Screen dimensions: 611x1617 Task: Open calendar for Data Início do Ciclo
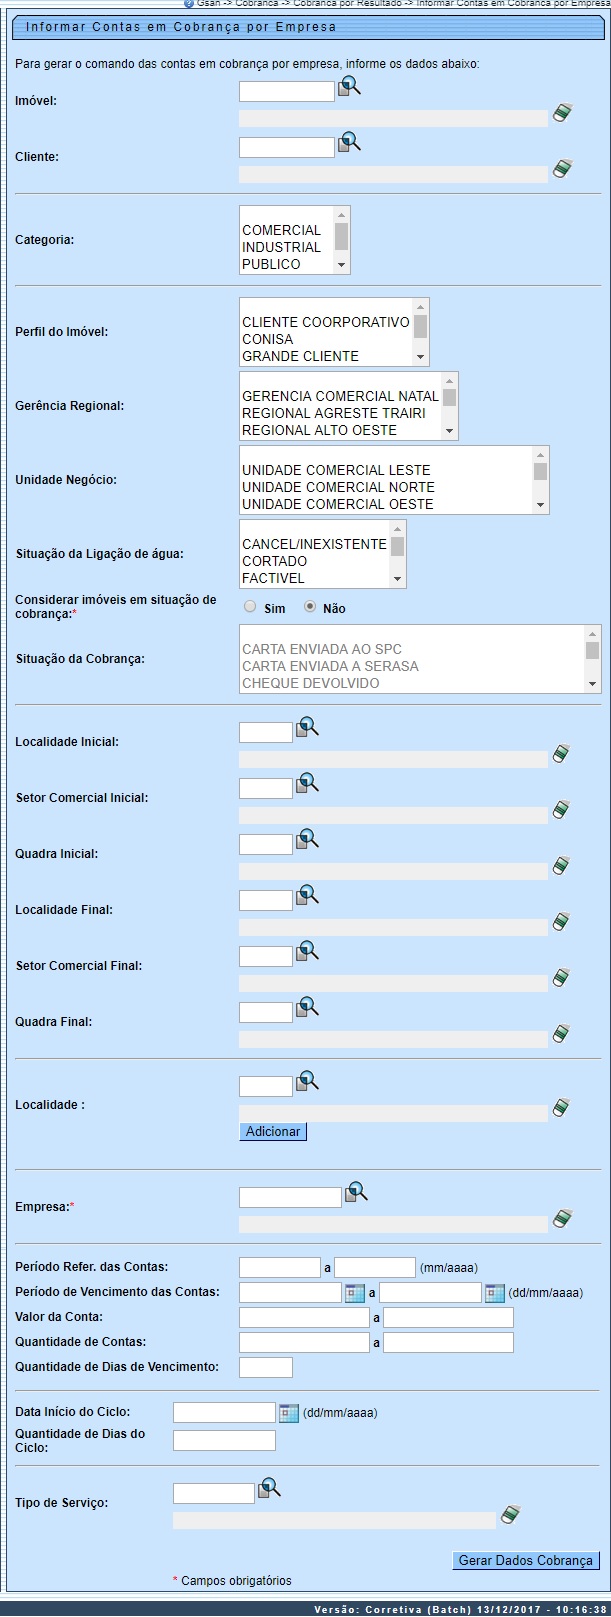(289, 1413)
